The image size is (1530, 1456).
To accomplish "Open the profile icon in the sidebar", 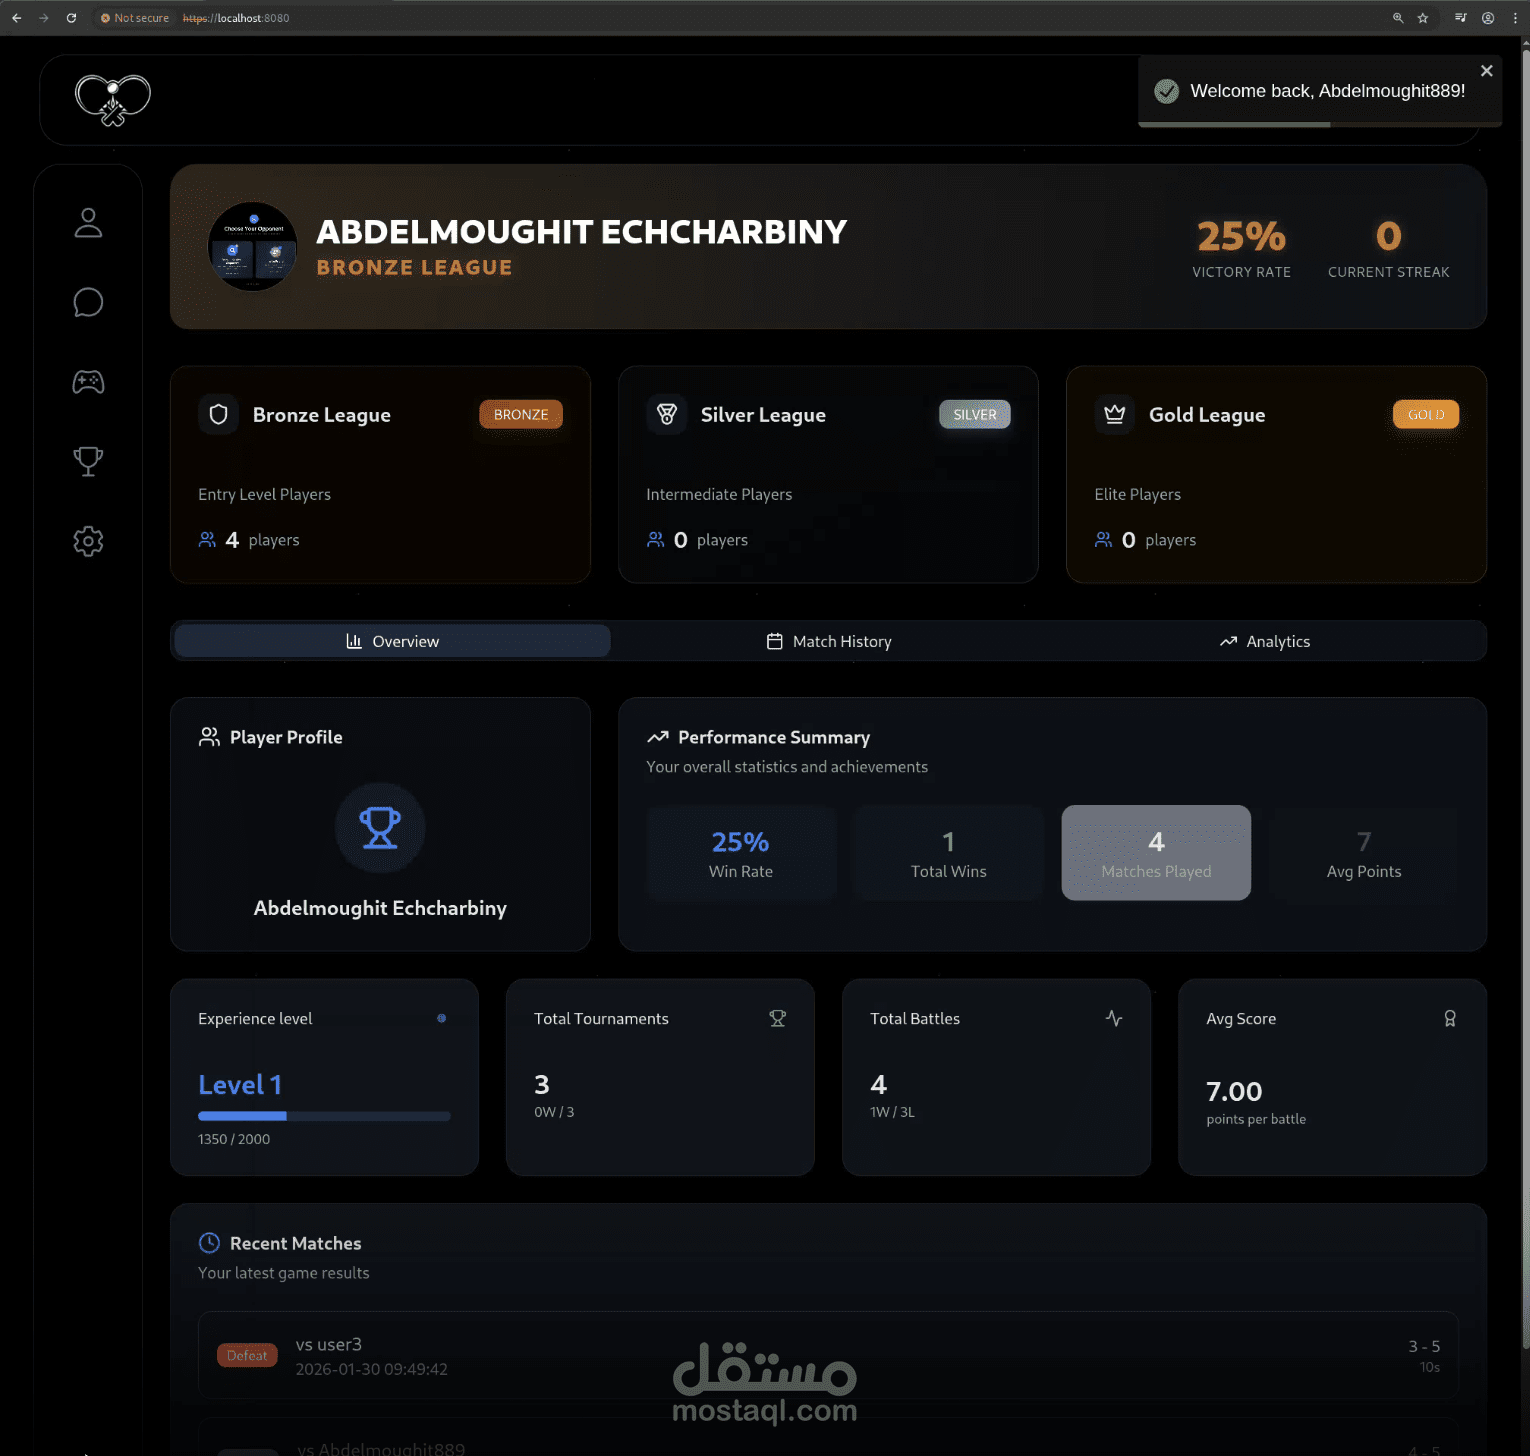I will (x=88, y=222).
